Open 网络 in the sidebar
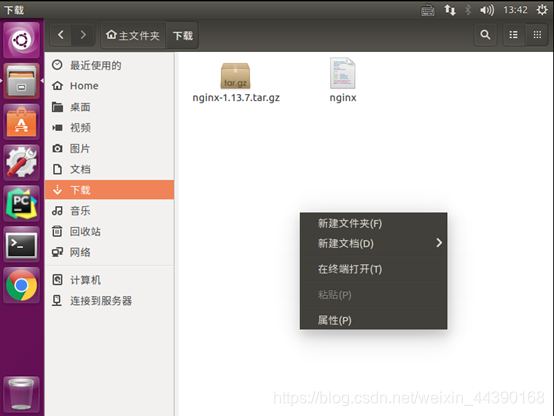This screenshot has height=416, width=554. pos(110,252)
